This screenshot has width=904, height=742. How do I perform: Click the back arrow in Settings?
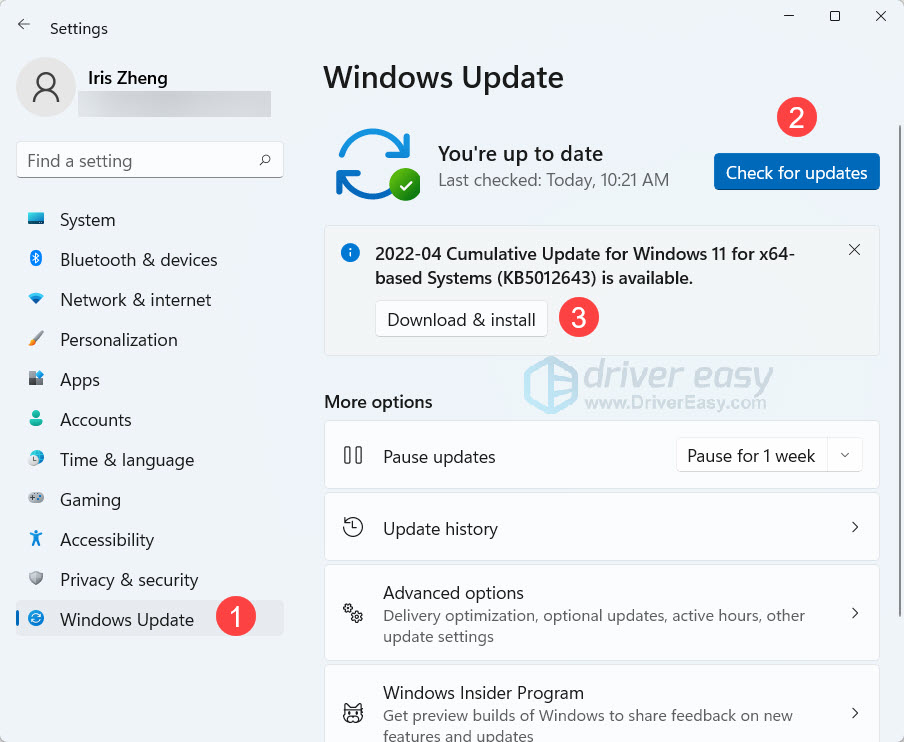[x=24, y=26]
